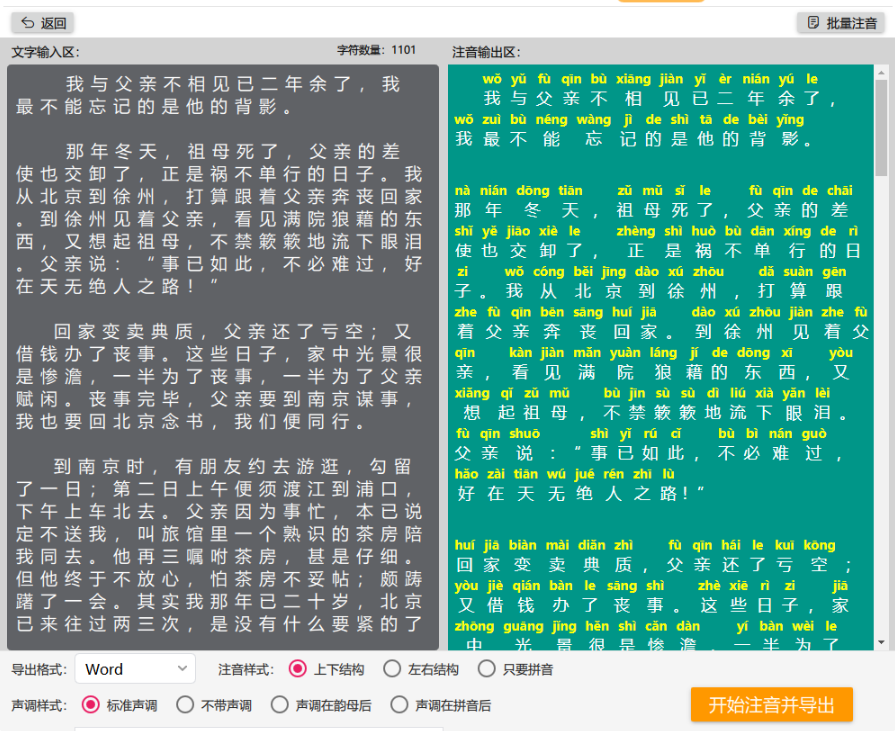Click input line 到南京时，有朋友约去游逛

tap(233, 467)
